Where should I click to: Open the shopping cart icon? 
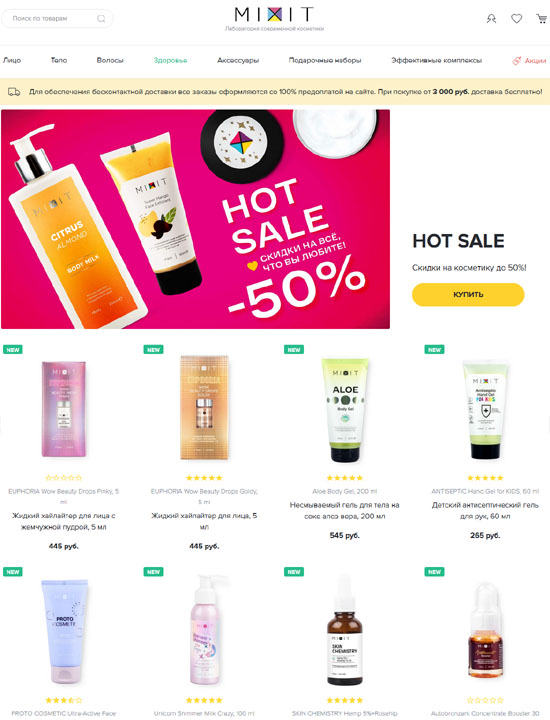click(541, 18)
